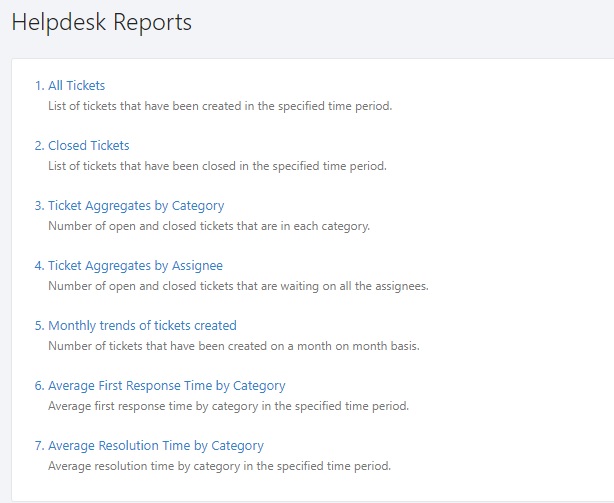Open the Closed Tickets report link
This screenshot has width=614, height=503.
(x=82, y=145)
